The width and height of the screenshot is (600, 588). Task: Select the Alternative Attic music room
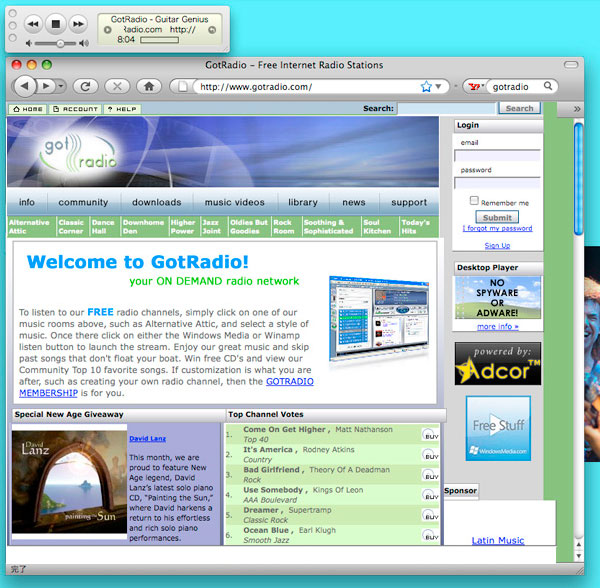point(29,226)
